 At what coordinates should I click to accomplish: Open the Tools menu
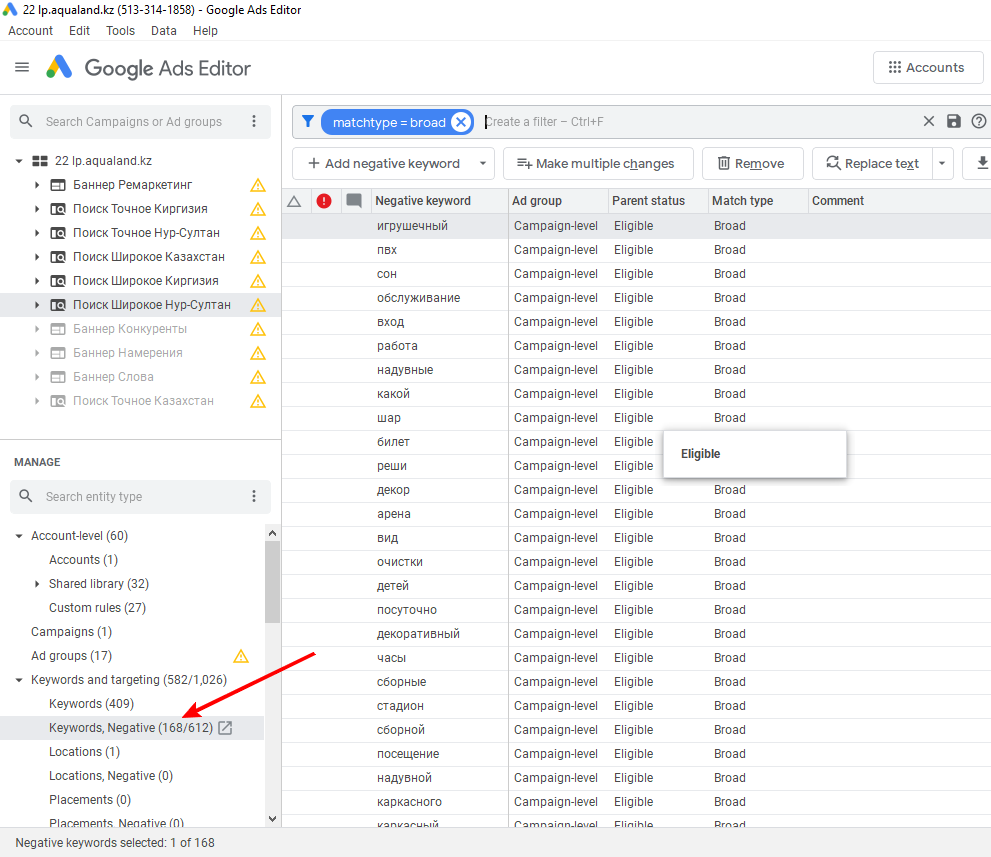[120, 30]
